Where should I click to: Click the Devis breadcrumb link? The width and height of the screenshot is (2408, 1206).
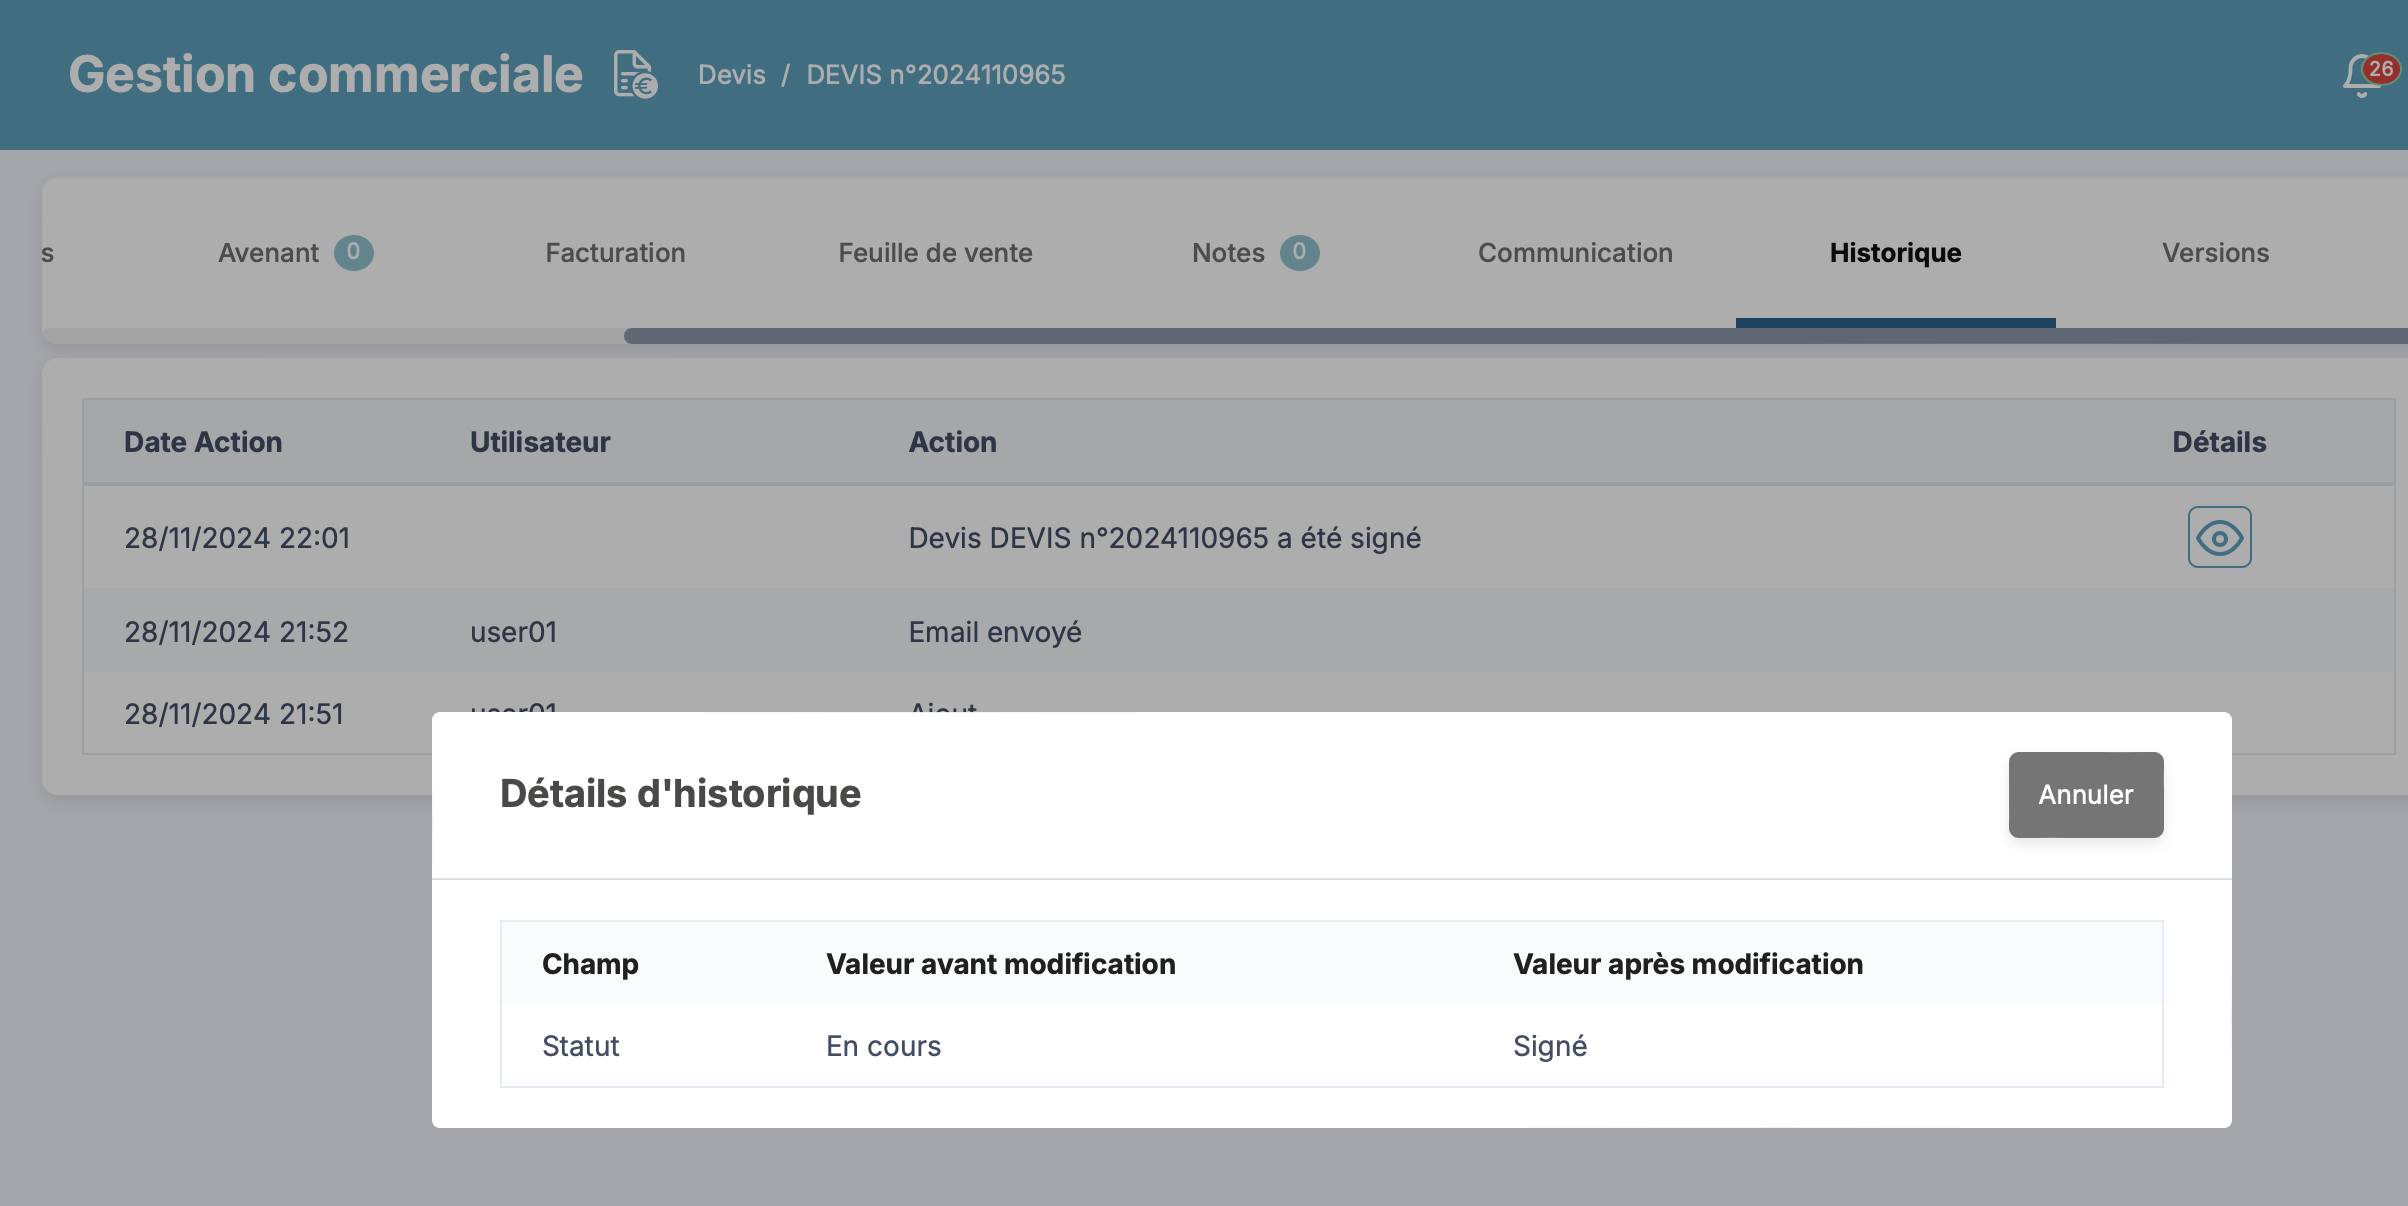pyautogui.click(x=731, y=75)
